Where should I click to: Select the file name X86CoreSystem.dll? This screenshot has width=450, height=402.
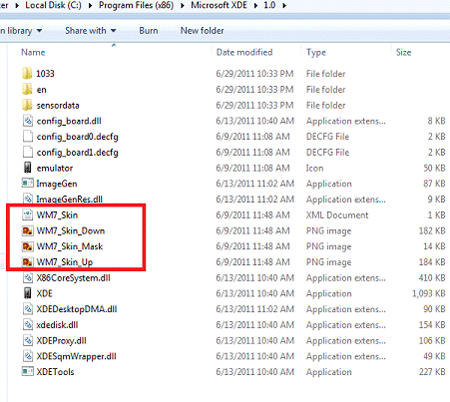pyautogui.click(x=73, y=278)
